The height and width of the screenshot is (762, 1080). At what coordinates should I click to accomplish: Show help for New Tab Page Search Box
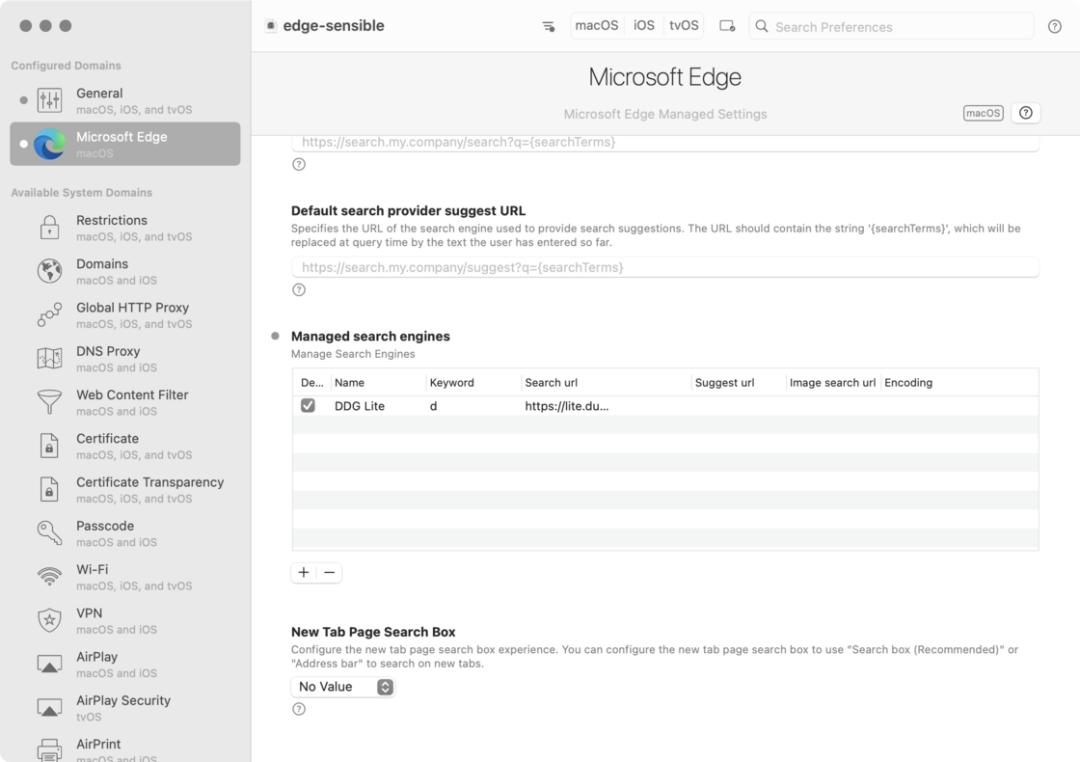[x=299, y=710]
